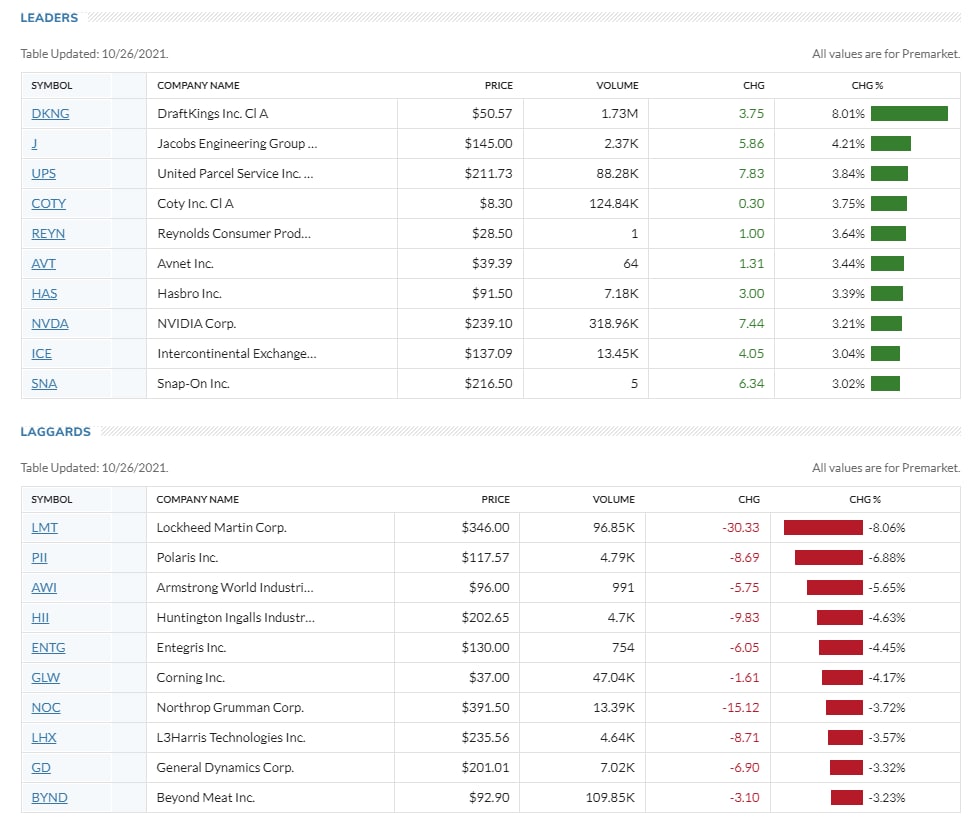Select the LAGGARDS section heading

[x=55, y=431]
